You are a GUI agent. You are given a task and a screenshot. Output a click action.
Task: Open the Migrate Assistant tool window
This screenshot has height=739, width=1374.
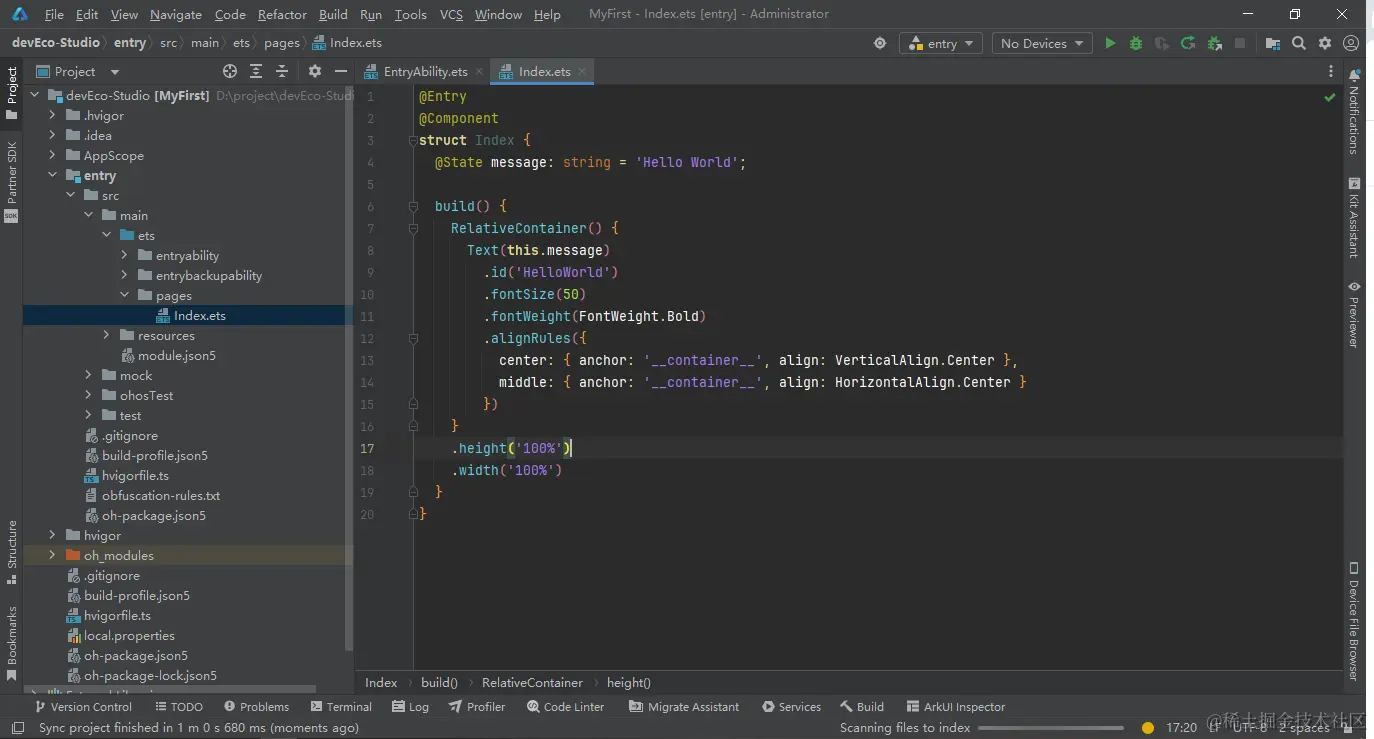coord(684,706)
